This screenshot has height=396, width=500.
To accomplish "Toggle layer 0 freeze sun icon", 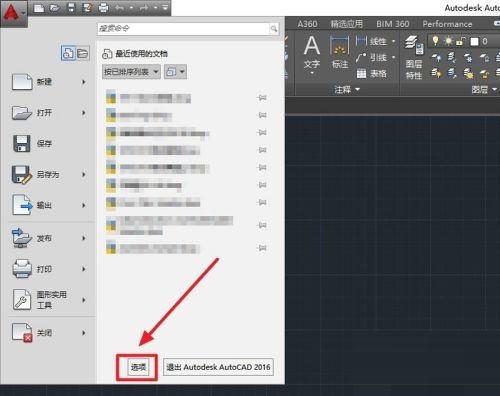I will [448, 41].
